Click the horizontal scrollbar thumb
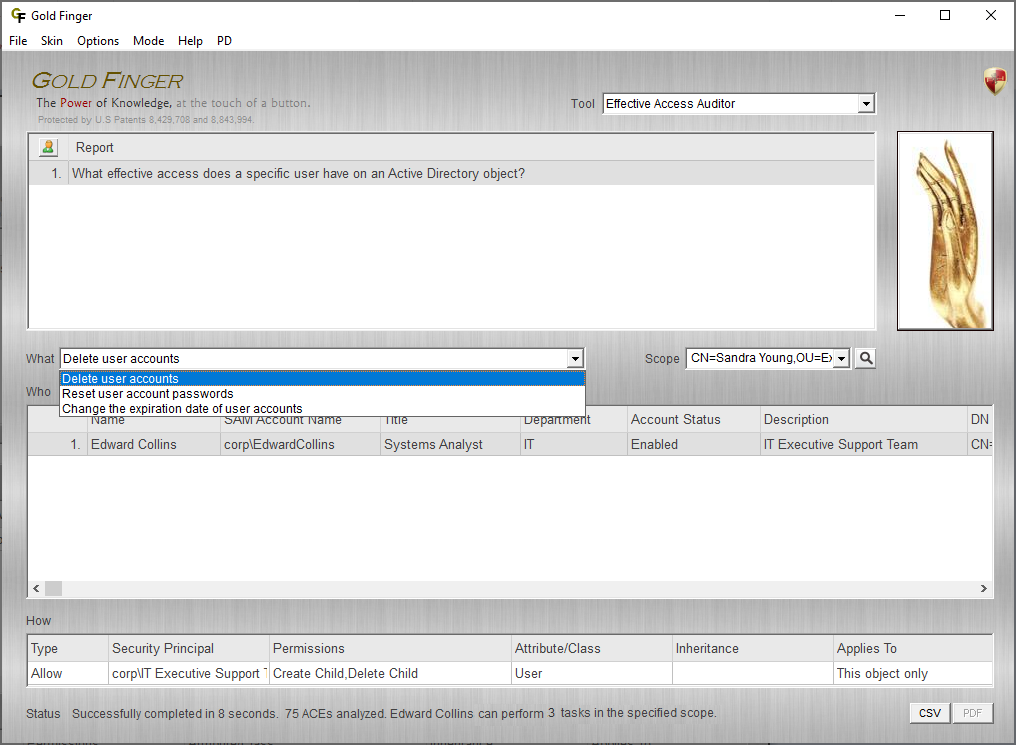 pyautogui.click(x=53, y=588)
